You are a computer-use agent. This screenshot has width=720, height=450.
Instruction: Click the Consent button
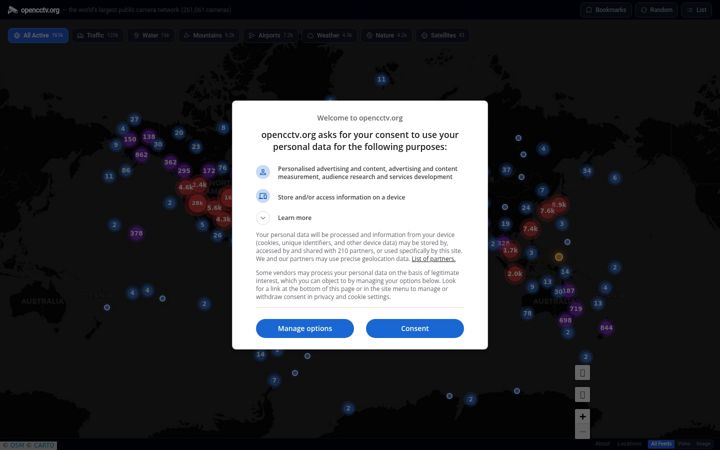(415, 328)
